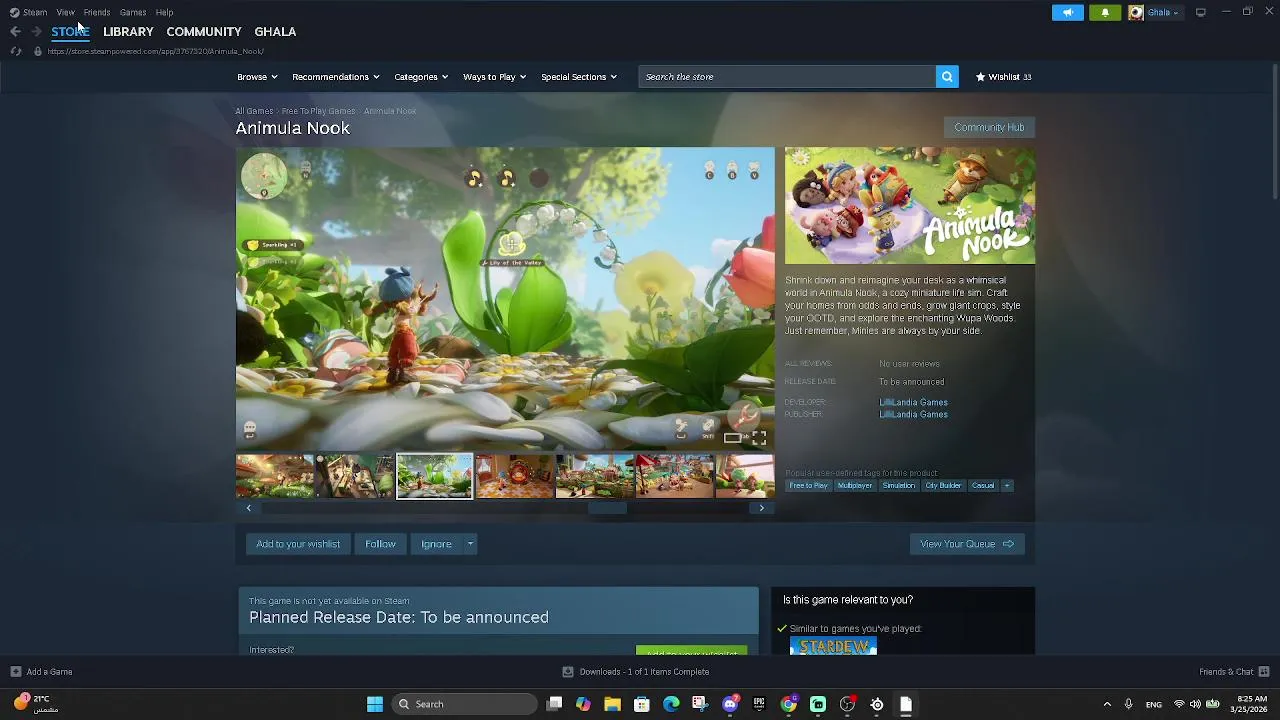Open the Friends menu
The width and height of the screenshot is (1280, 720).
coord(97,12)
